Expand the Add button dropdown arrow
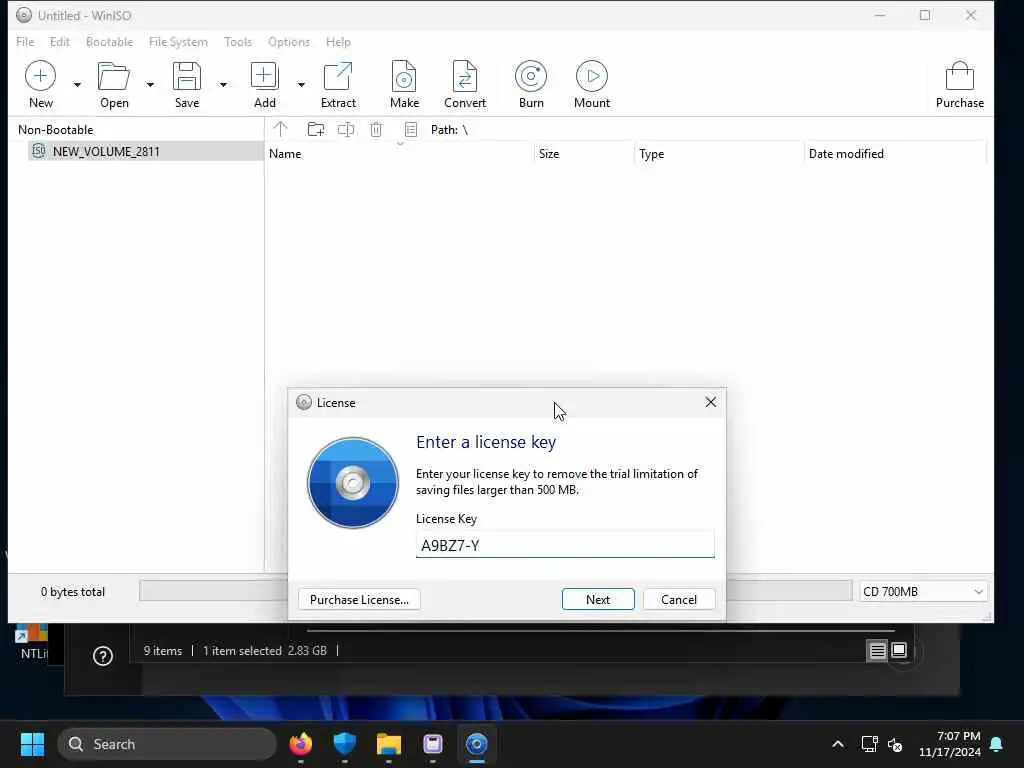 coord(301,84)
